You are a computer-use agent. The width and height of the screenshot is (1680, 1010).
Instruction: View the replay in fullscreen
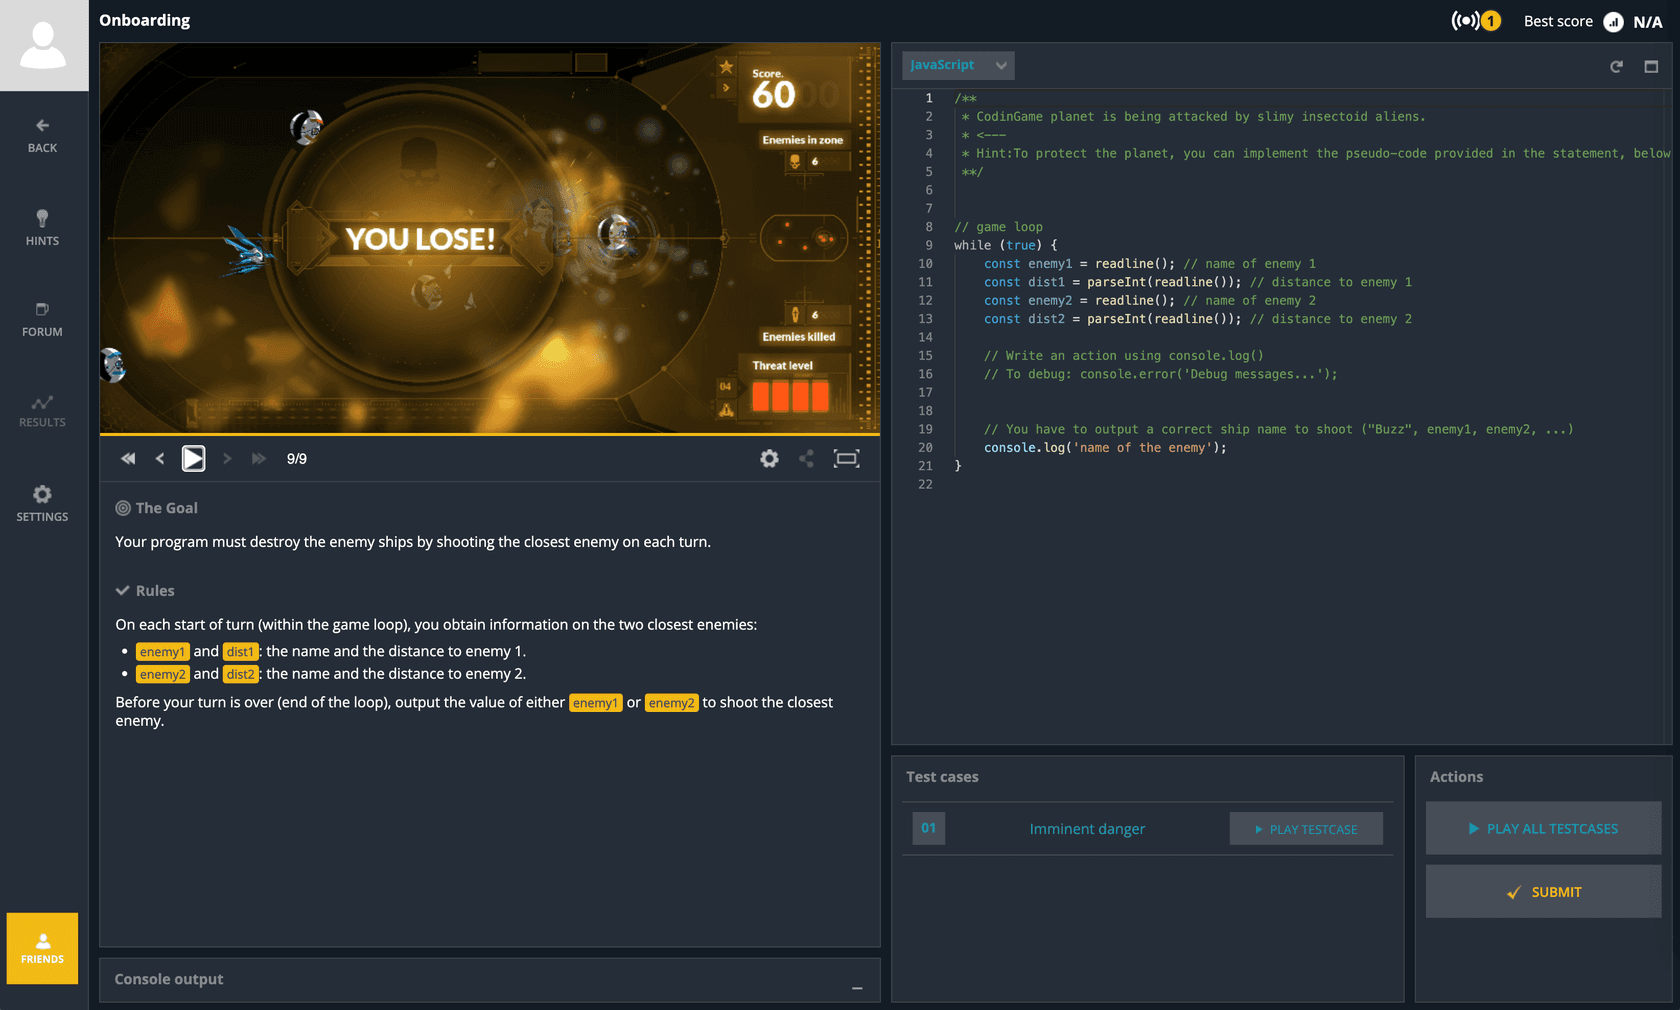click(x=846, y=458)
